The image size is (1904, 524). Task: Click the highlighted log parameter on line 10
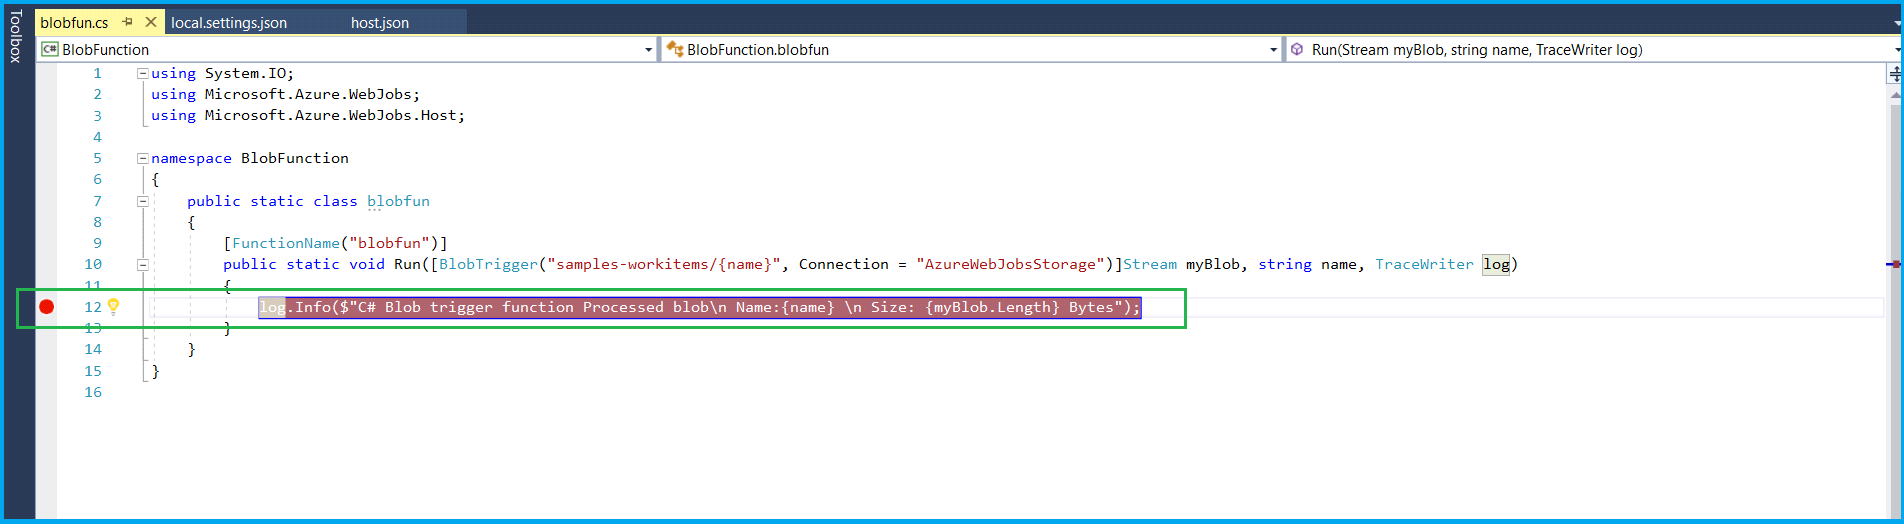[x=1496, y=264]
